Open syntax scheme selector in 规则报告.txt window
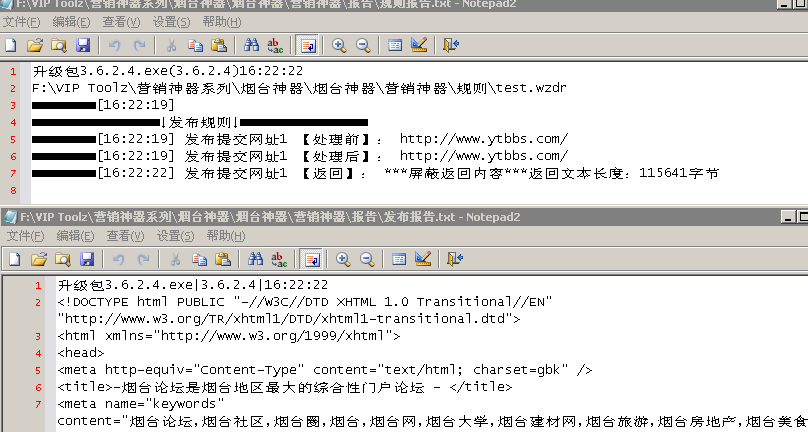The image size is (808, 432). [x=395, y=45]
